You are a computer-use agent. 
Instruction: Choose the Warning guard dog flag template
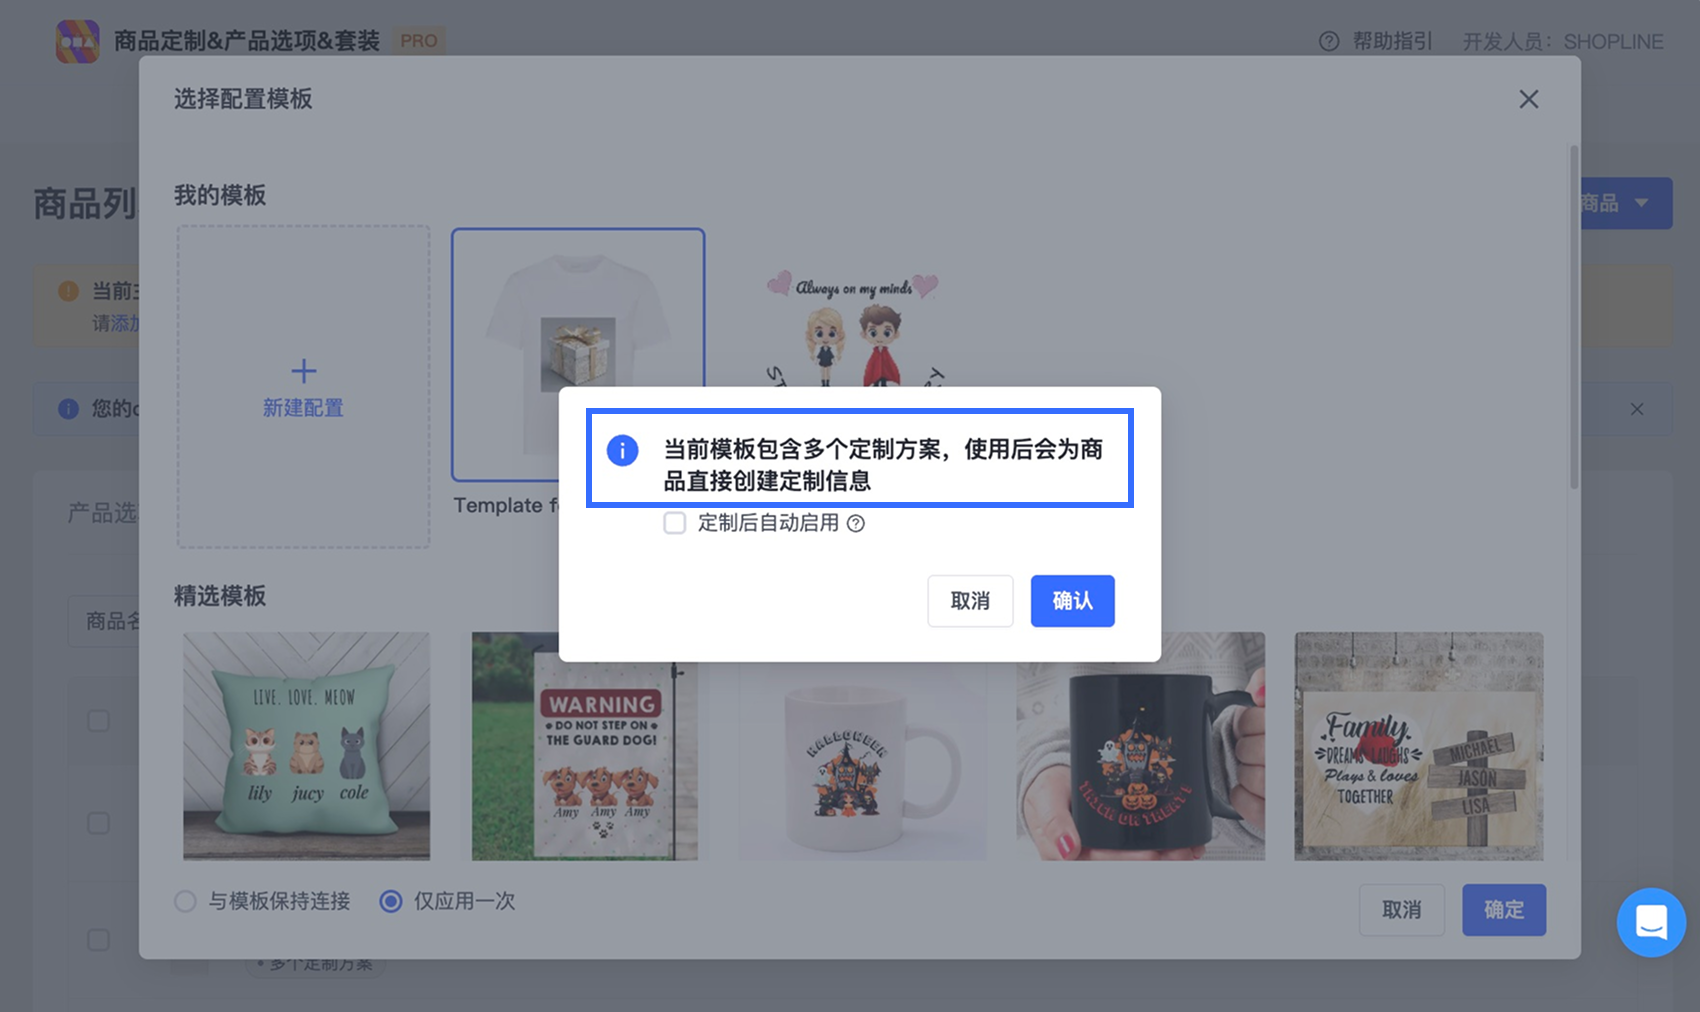click(585, 746)
